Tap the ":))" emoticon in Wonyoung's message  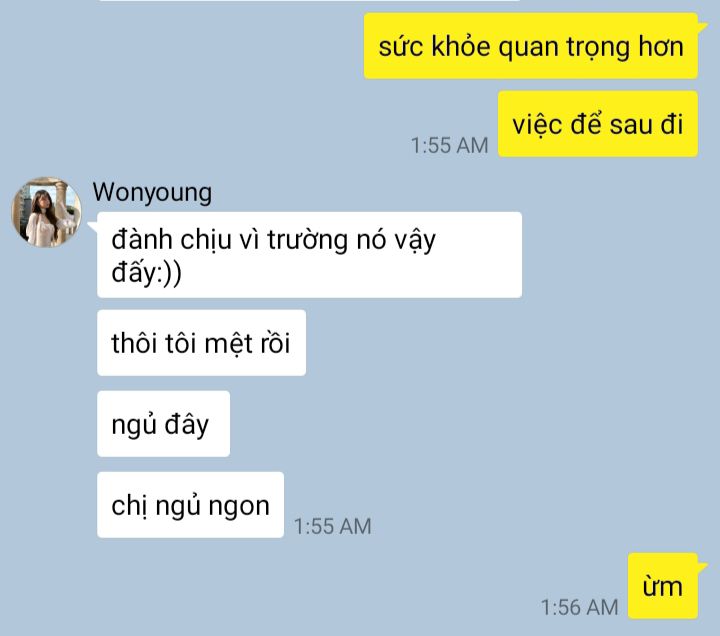click(x=169, y=273)
